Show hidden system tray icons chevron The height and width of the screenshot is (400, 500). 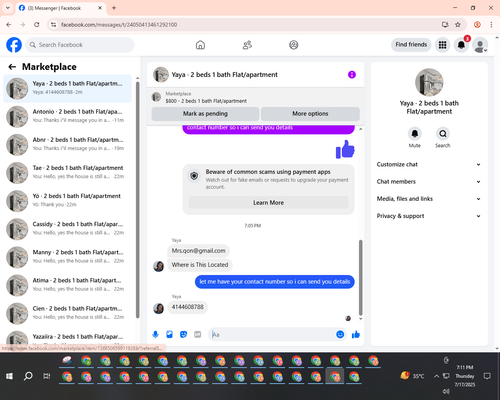point(436,376)
